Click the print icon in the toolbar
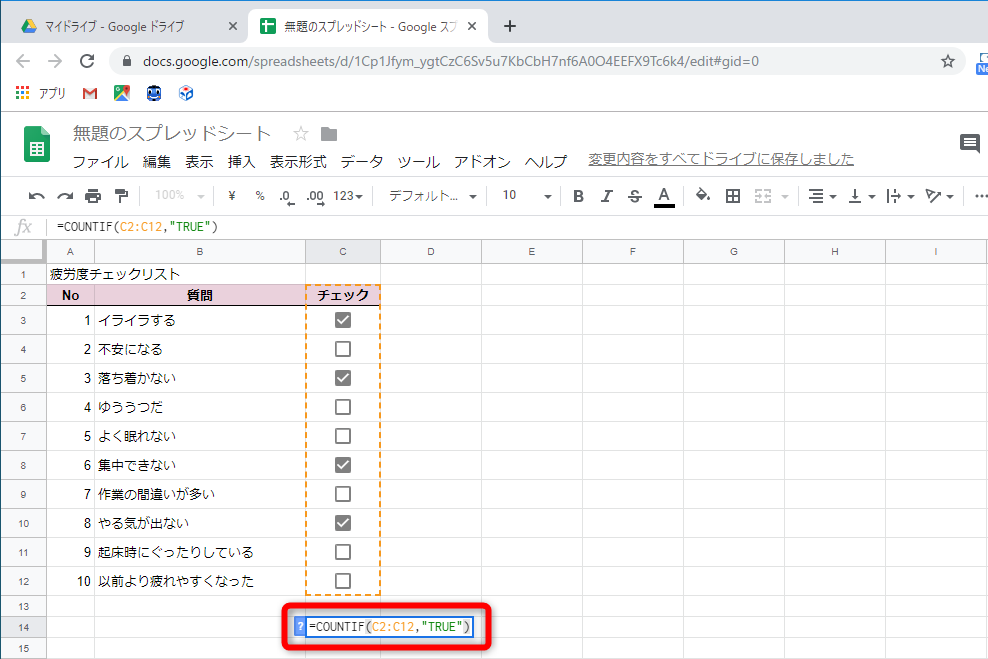Image resolution: width=988 pixels, height=659 pixels. [93, 196]
